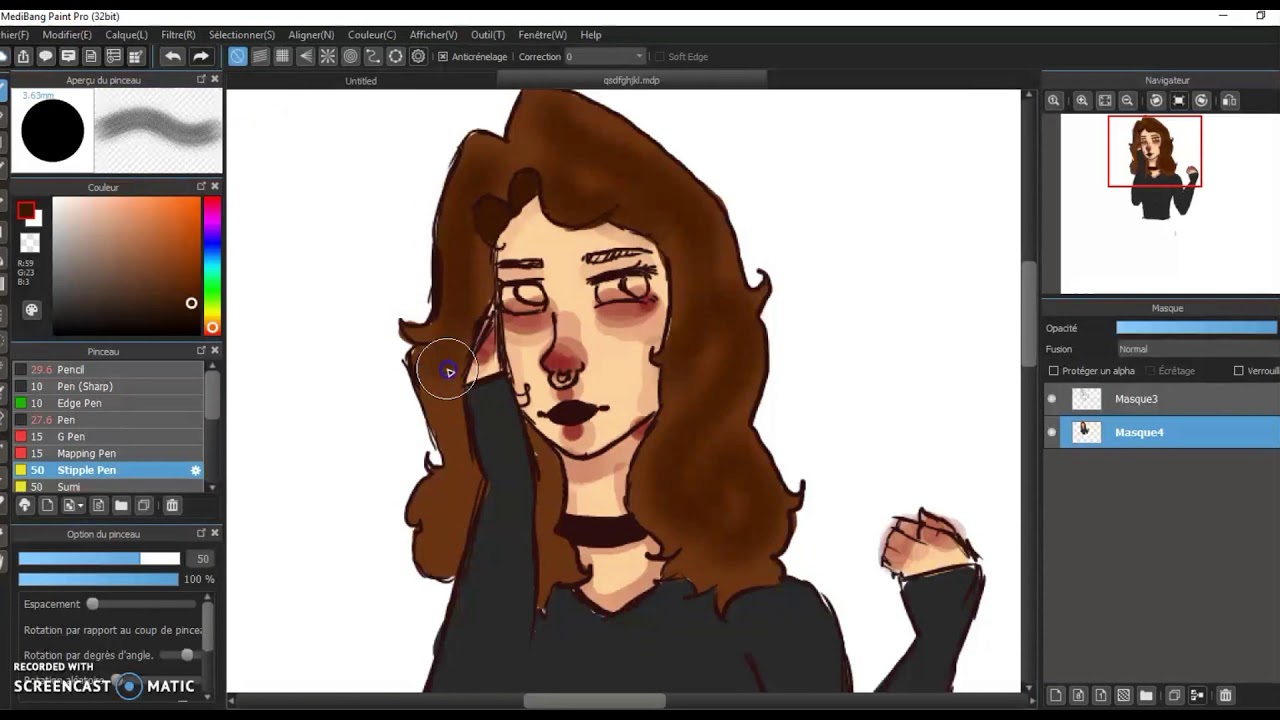This screenshot has height=720, width=1280.
Task: Open the Sélectionner(S) menu
Action: click(242, 35)
